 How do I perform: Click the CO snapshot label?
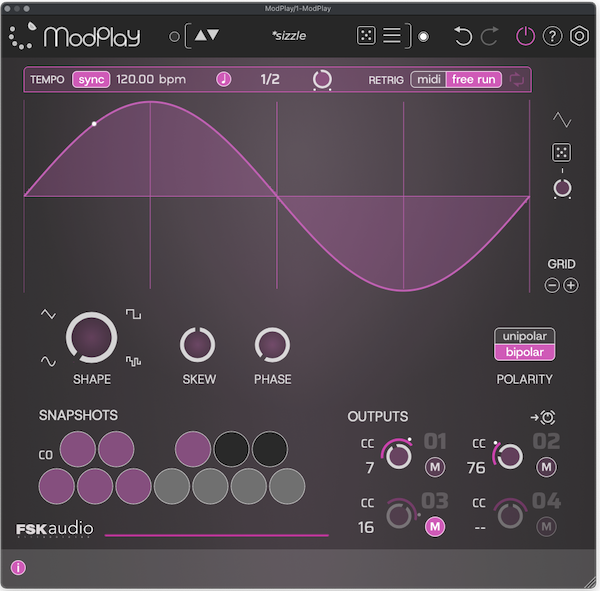[x=46, y=455]
